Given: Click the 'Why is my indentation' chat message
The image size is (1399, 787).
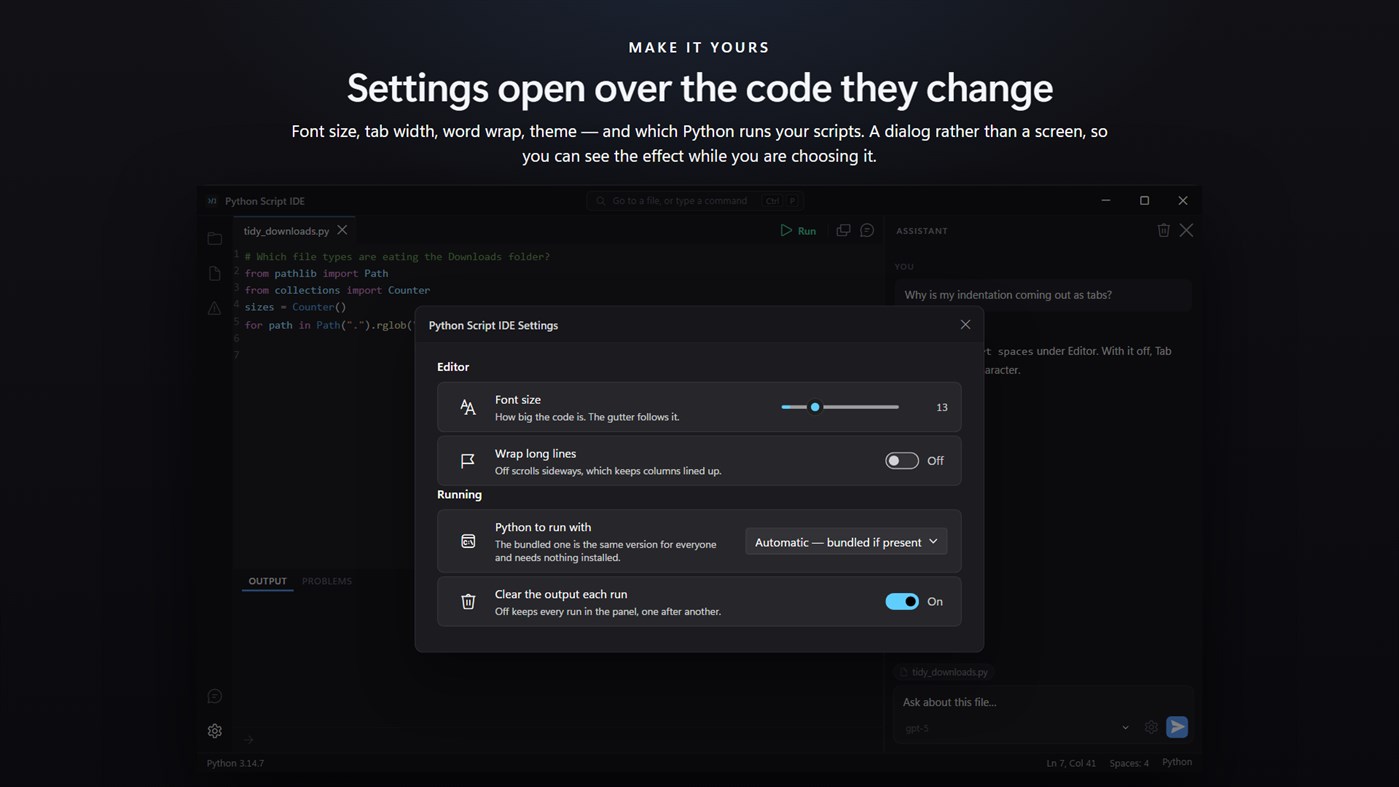Looking at the screenshot, I should click(x=1042, y=295).
